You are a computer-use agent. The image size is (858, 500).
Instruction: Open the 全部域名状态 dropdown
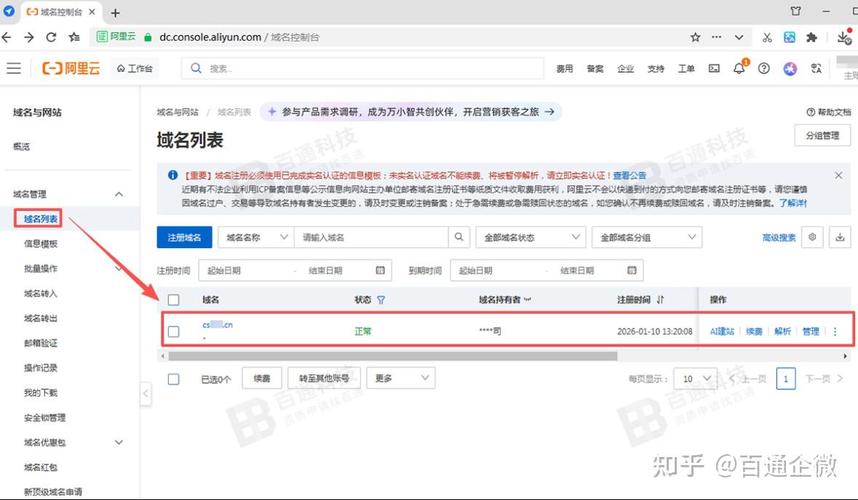point(531,237)
